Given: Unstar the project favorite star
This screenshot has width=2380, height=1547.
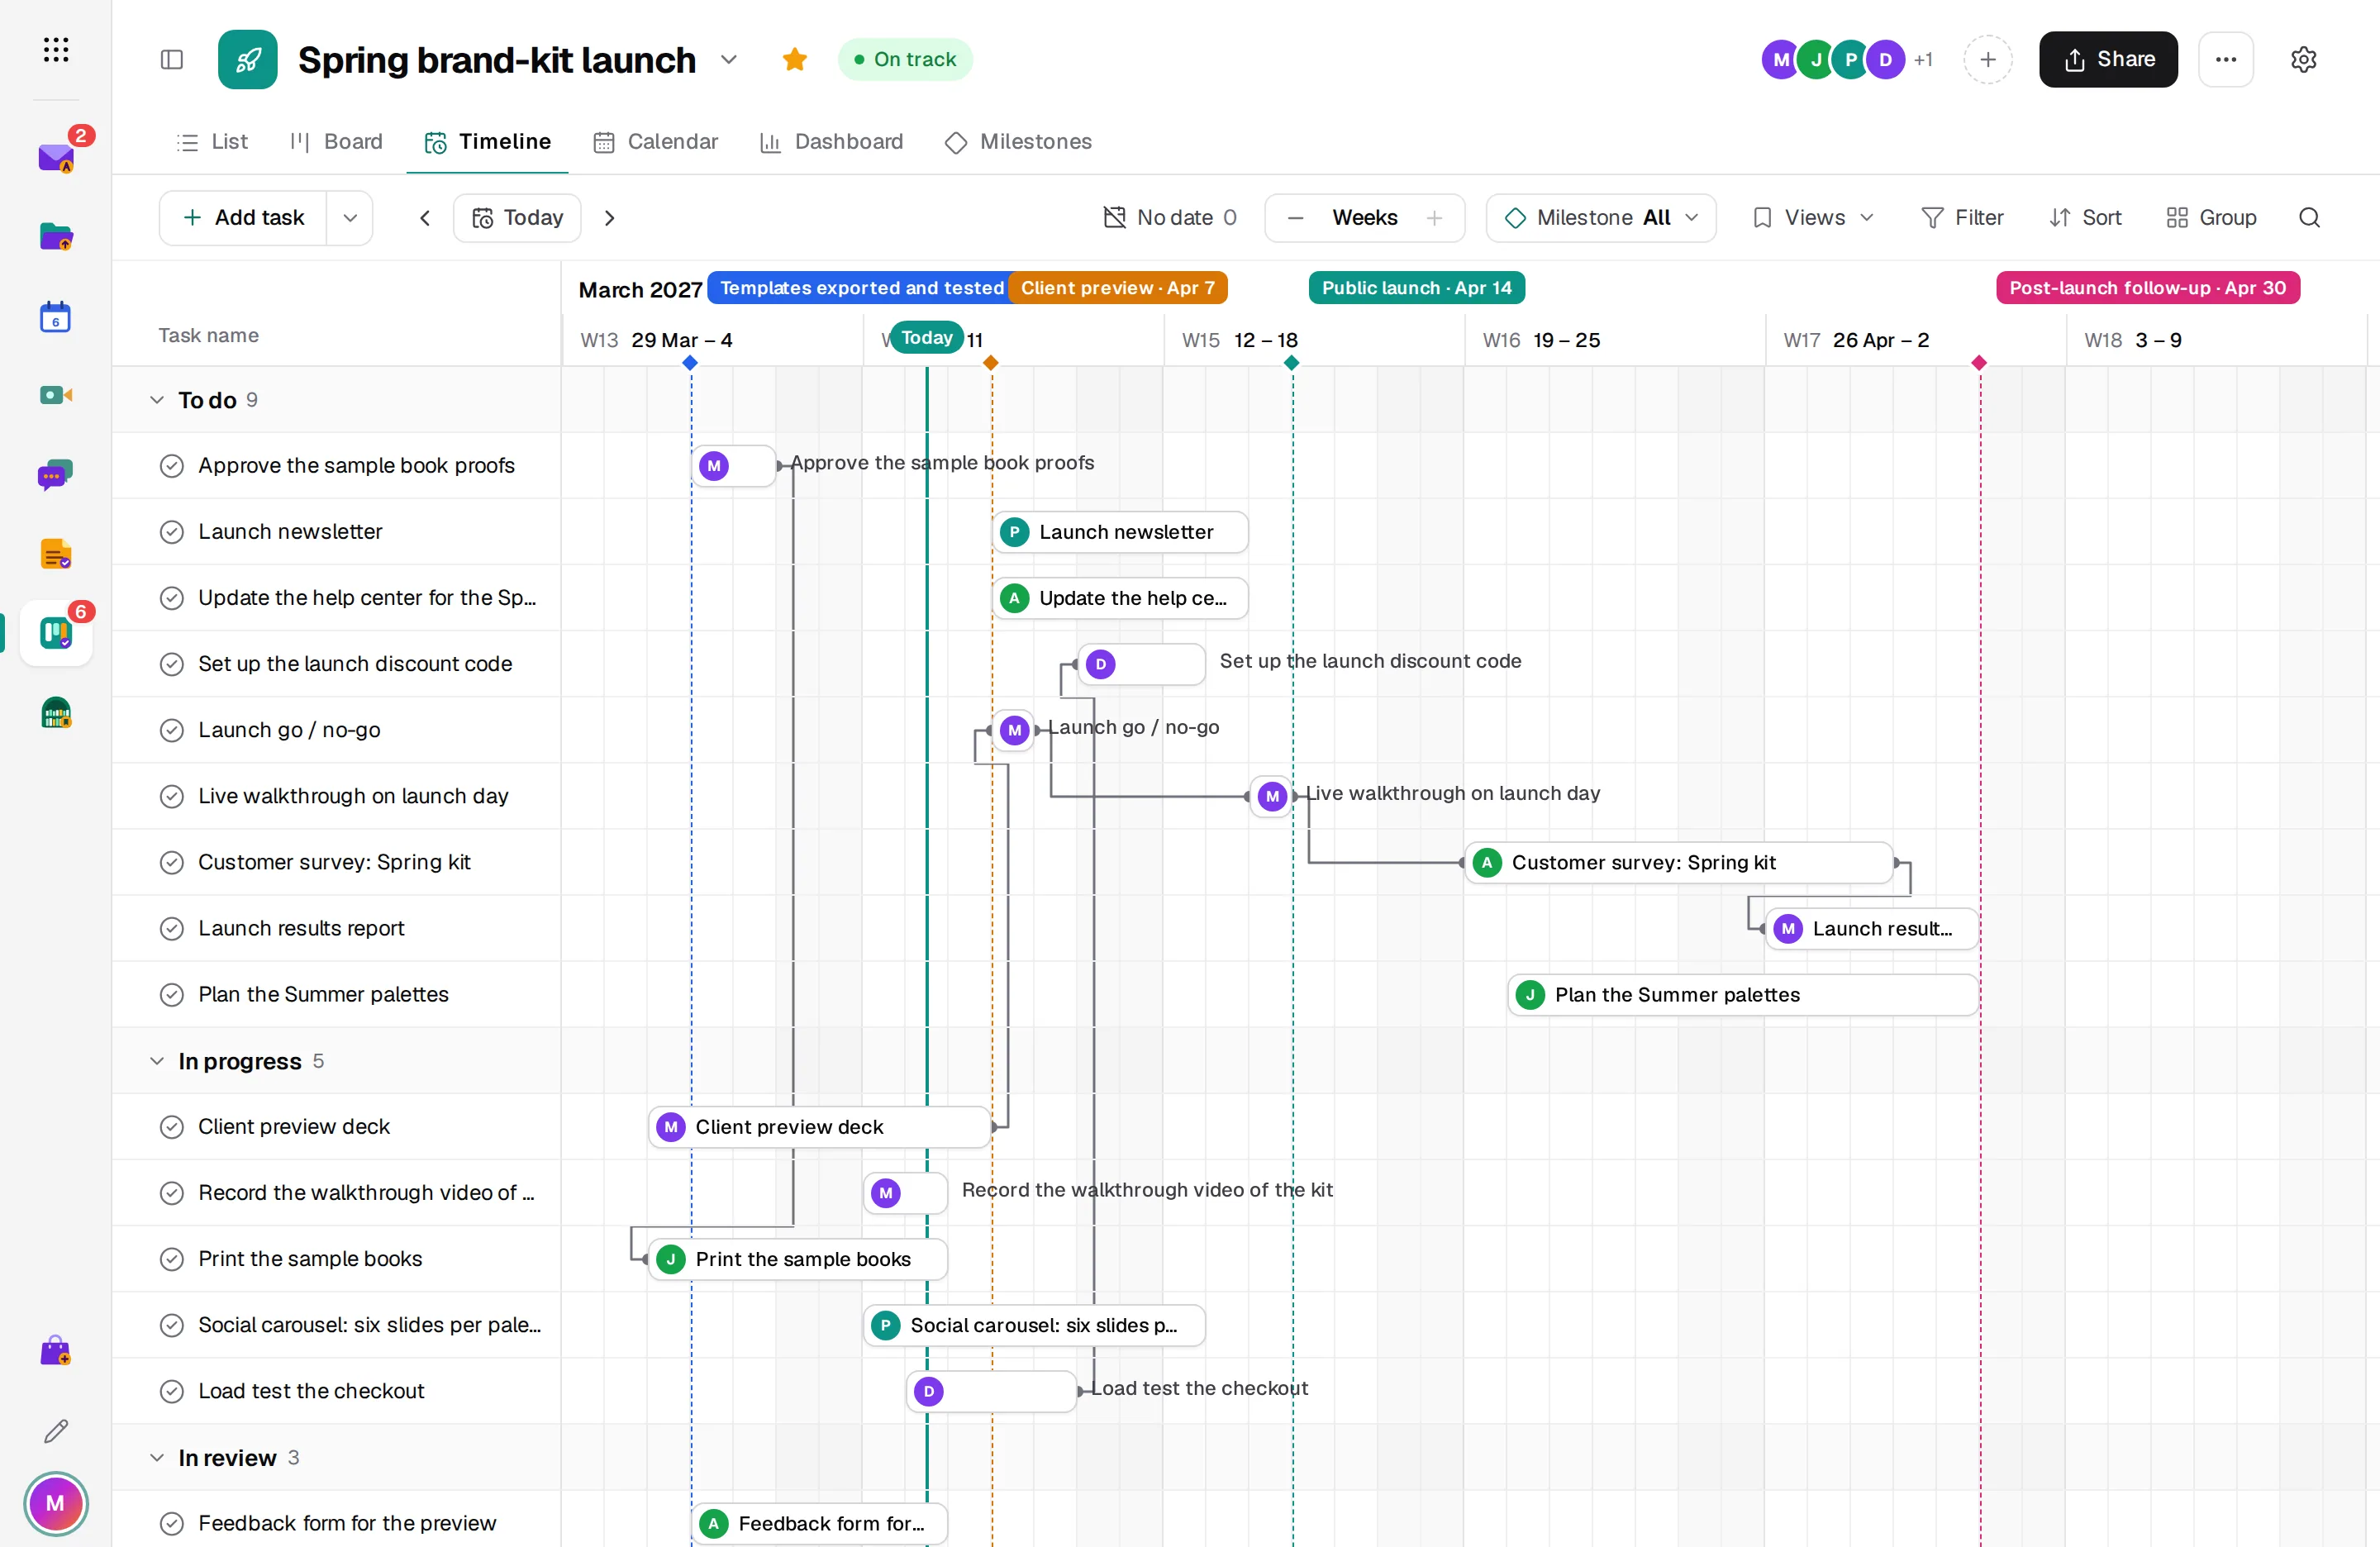Looking at the screenshot, I should tap(794, 59).
